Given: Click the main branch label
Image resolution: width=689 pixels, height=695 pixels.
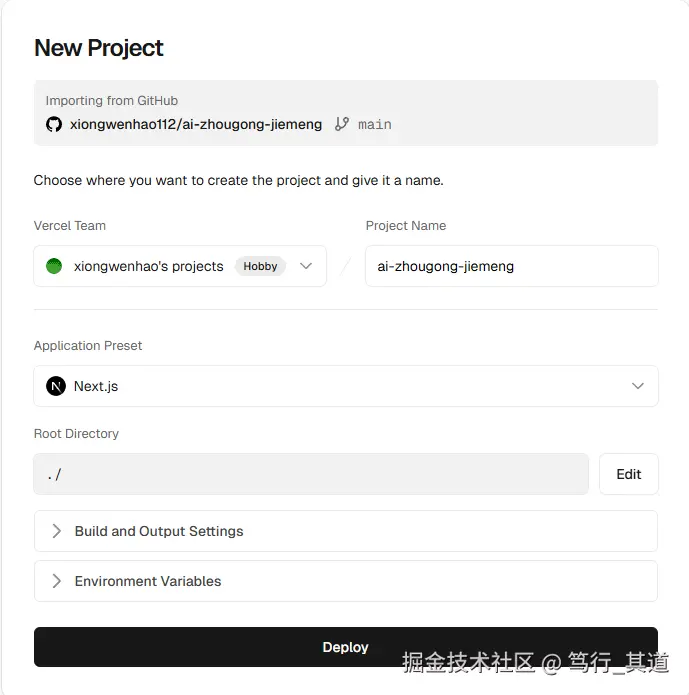Looking at the screenshot, I should click(375, 124).
